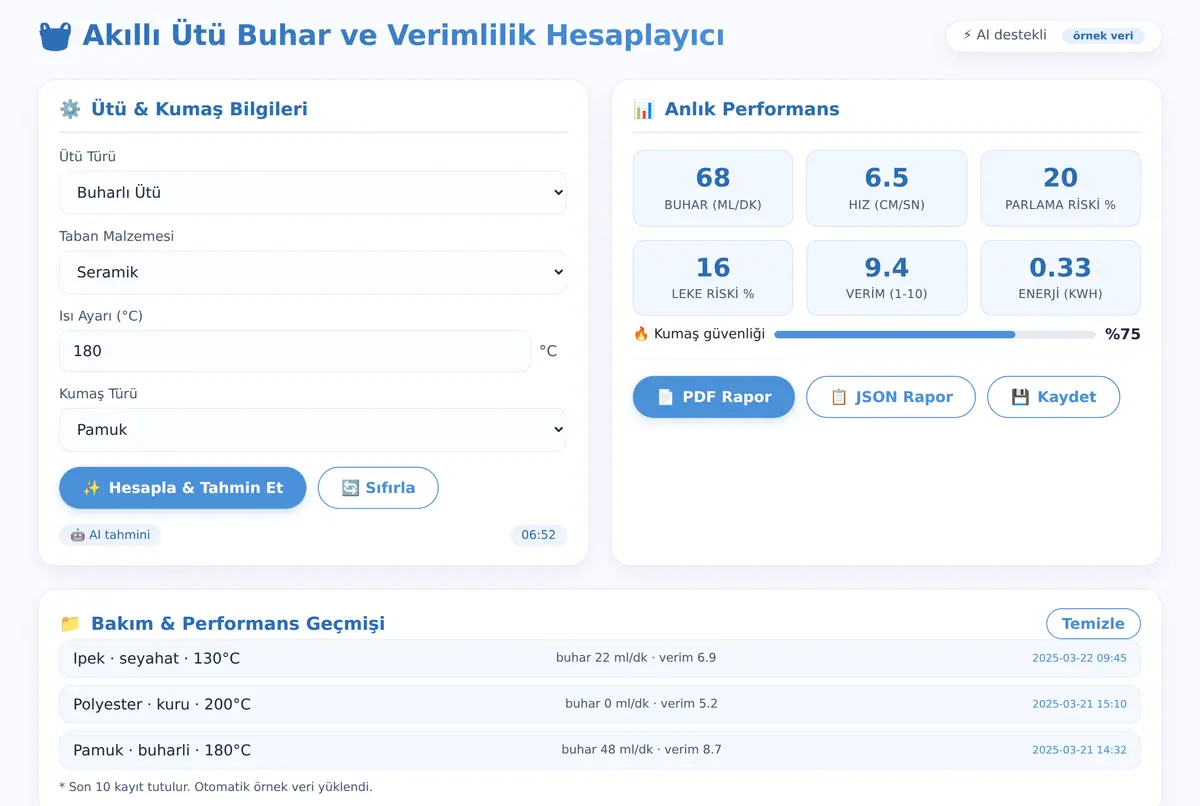1200x806 pixels.
Task: Click the 2025-03-21 14:32 timestamp
Action: coord(1079,750)
